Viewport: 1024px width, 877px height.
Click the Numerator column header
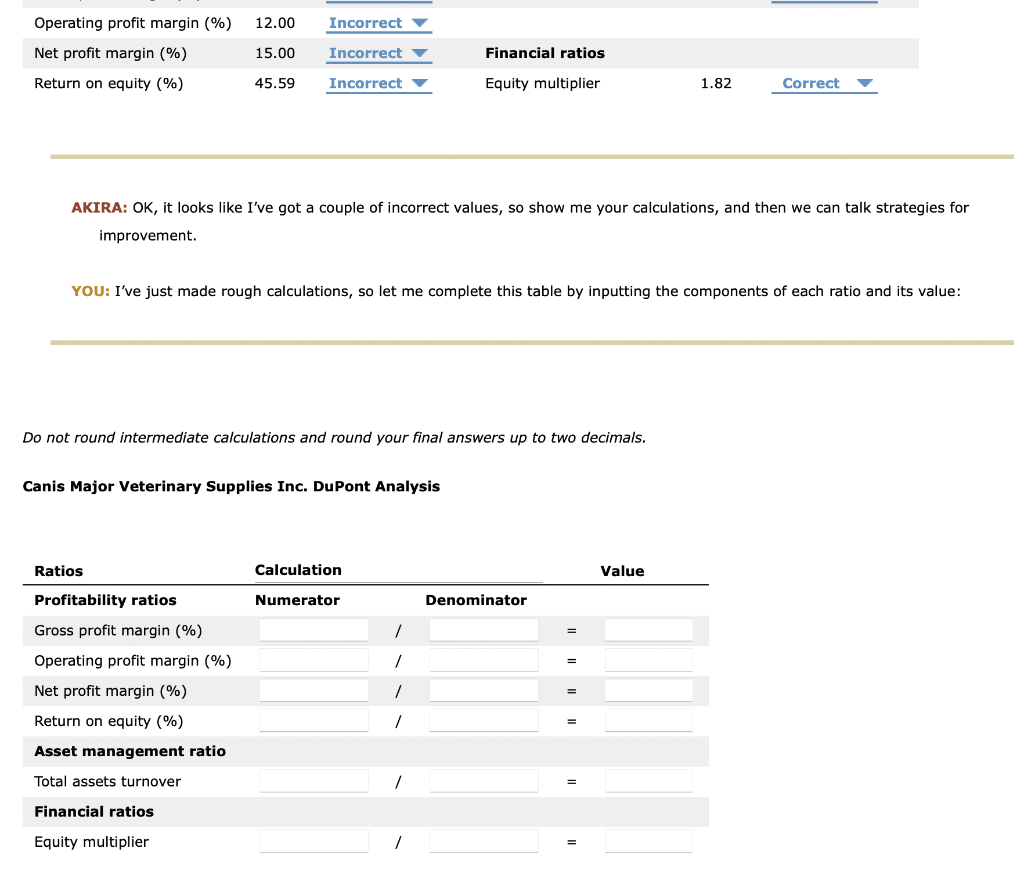(297, 600)
